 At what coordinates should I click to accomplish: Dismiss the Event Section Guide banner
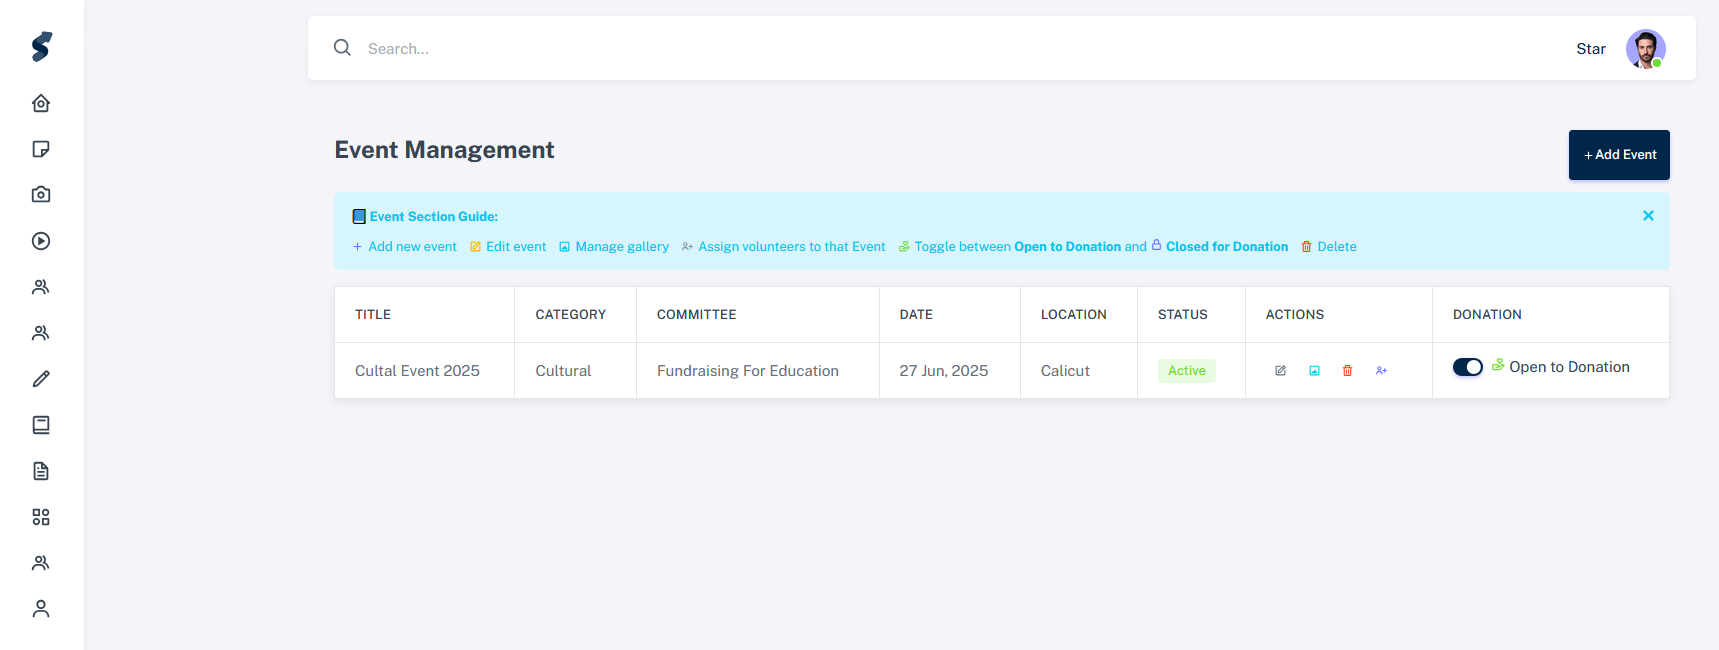point(1648,216)
